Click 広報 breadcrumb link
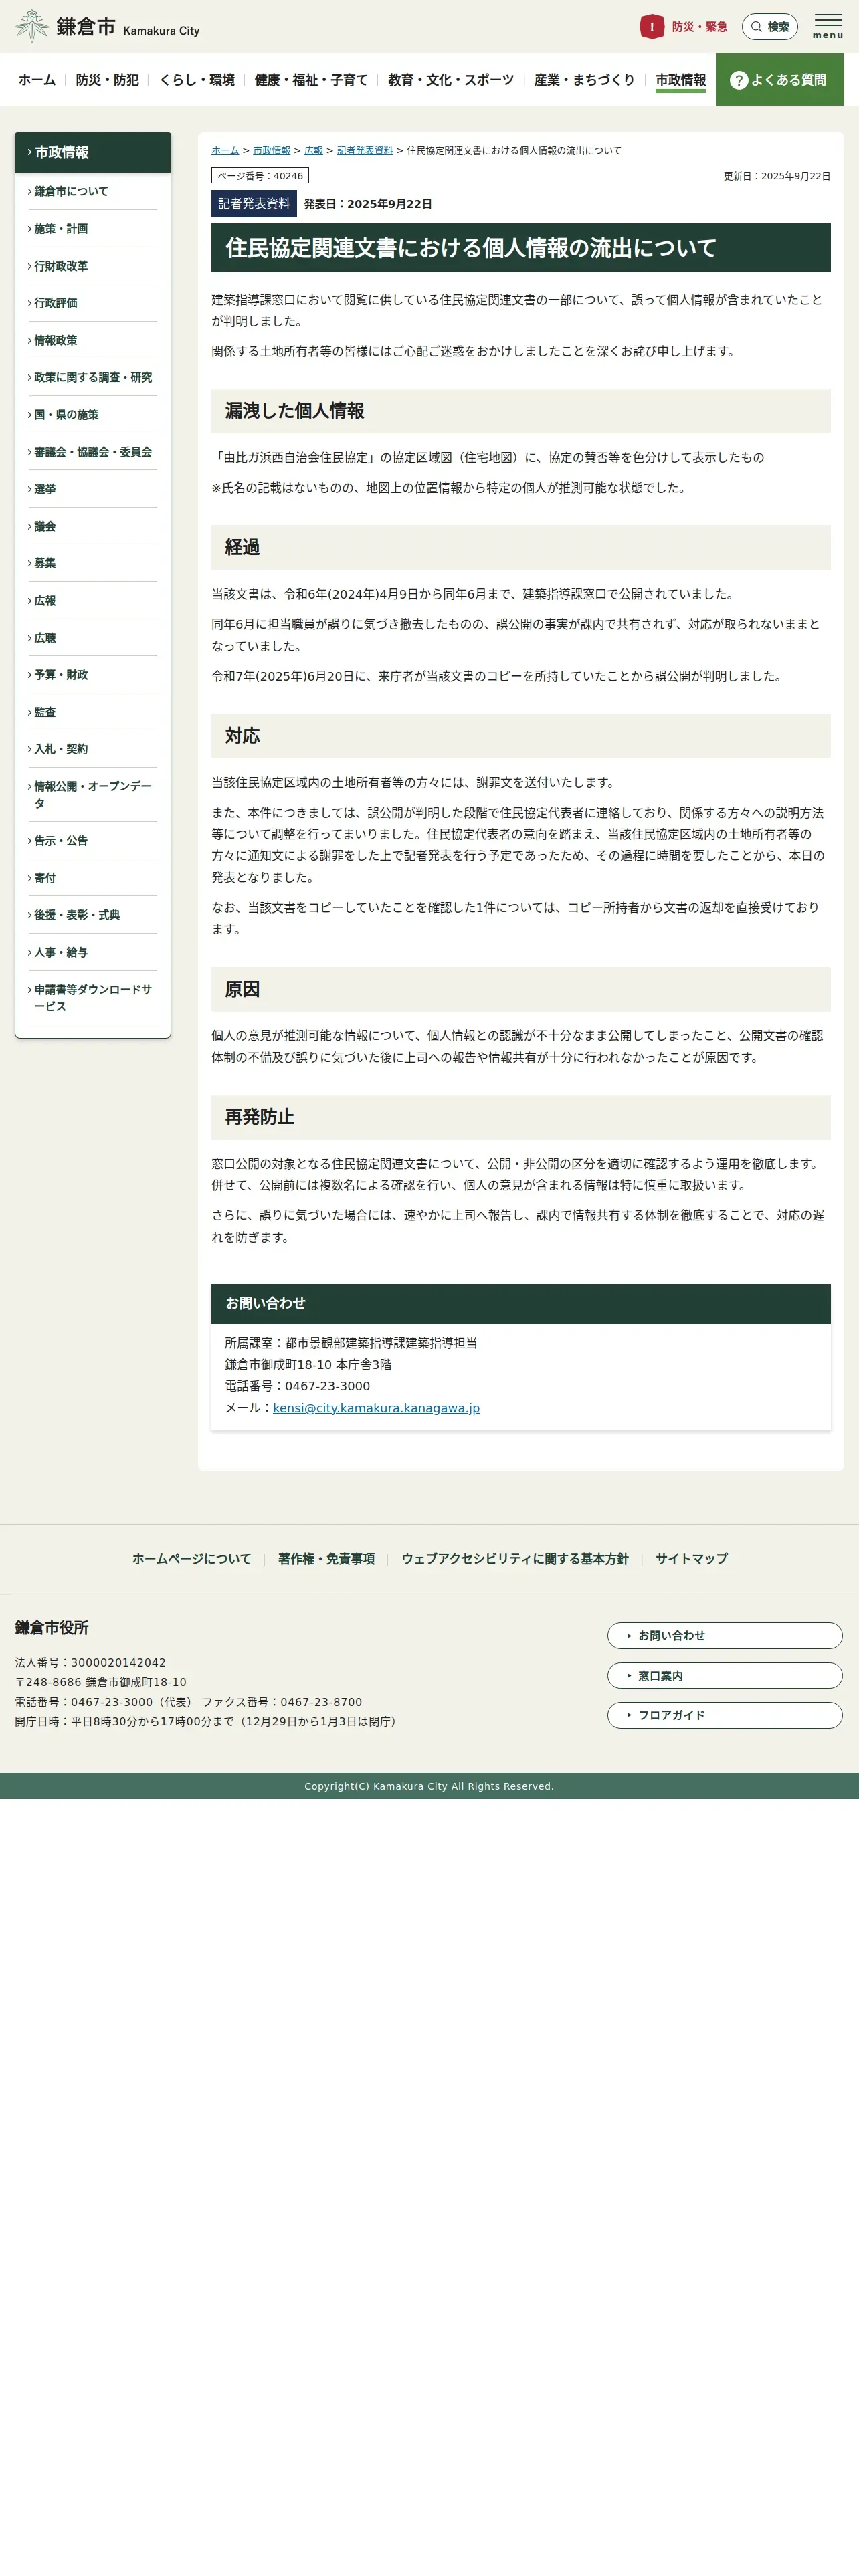Screen dimensions: 859x2576 coord(313,151)
